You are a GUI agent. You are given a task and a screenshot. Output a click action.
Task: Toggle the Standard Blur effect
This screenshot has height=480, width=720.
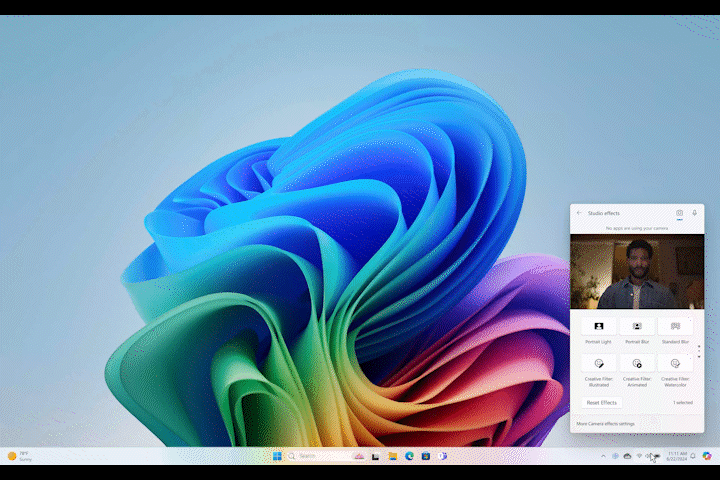point(675,327)
